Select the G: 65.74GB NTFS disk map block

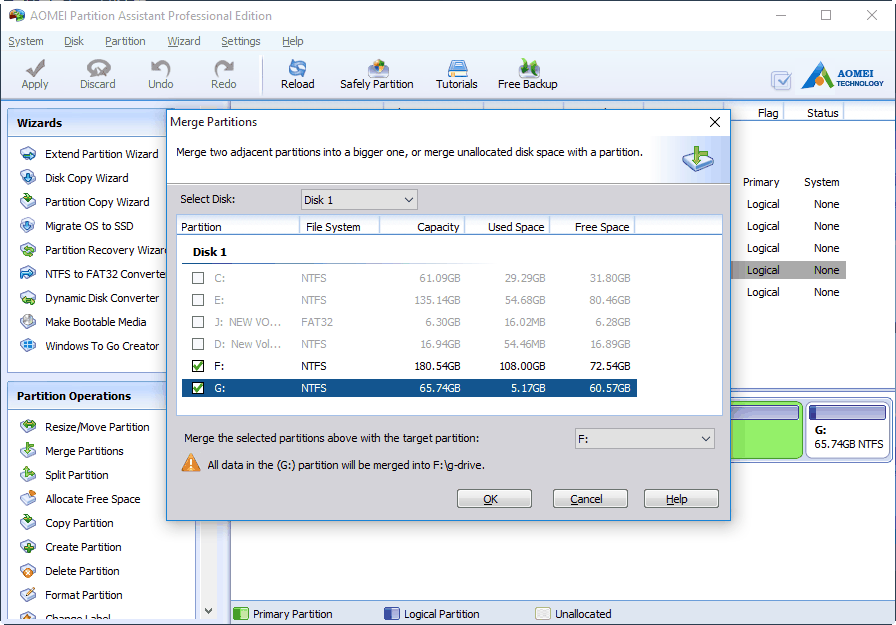click(x=848, y=430)
